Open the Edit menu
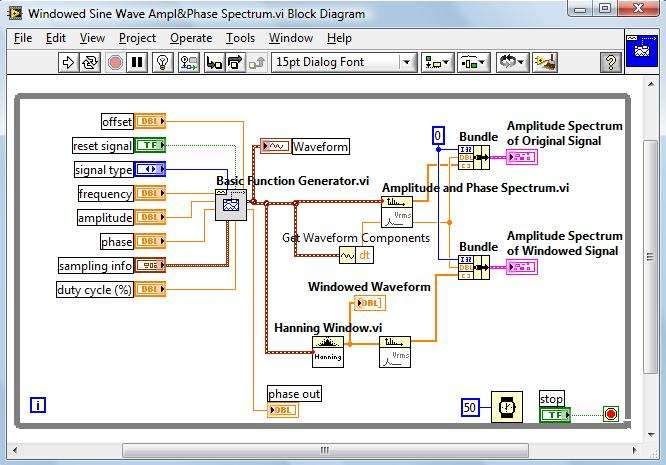Viewport: 666px width, 465px height. tap(56, 38)
